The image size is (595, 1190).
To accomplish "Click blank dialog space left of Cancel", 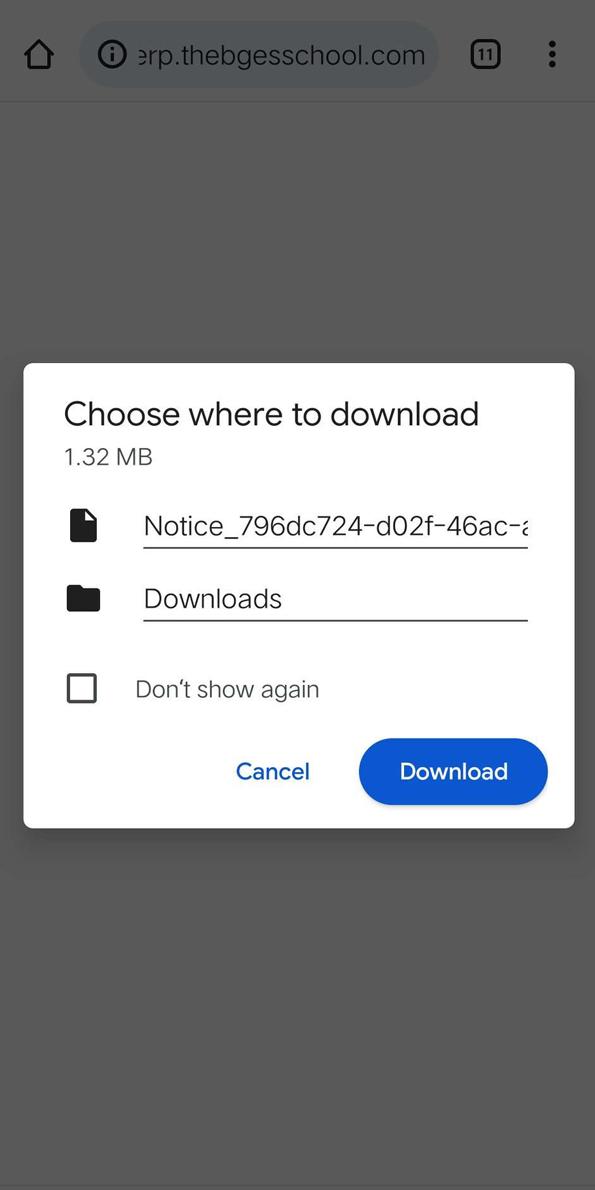I will tap(129, 771).
